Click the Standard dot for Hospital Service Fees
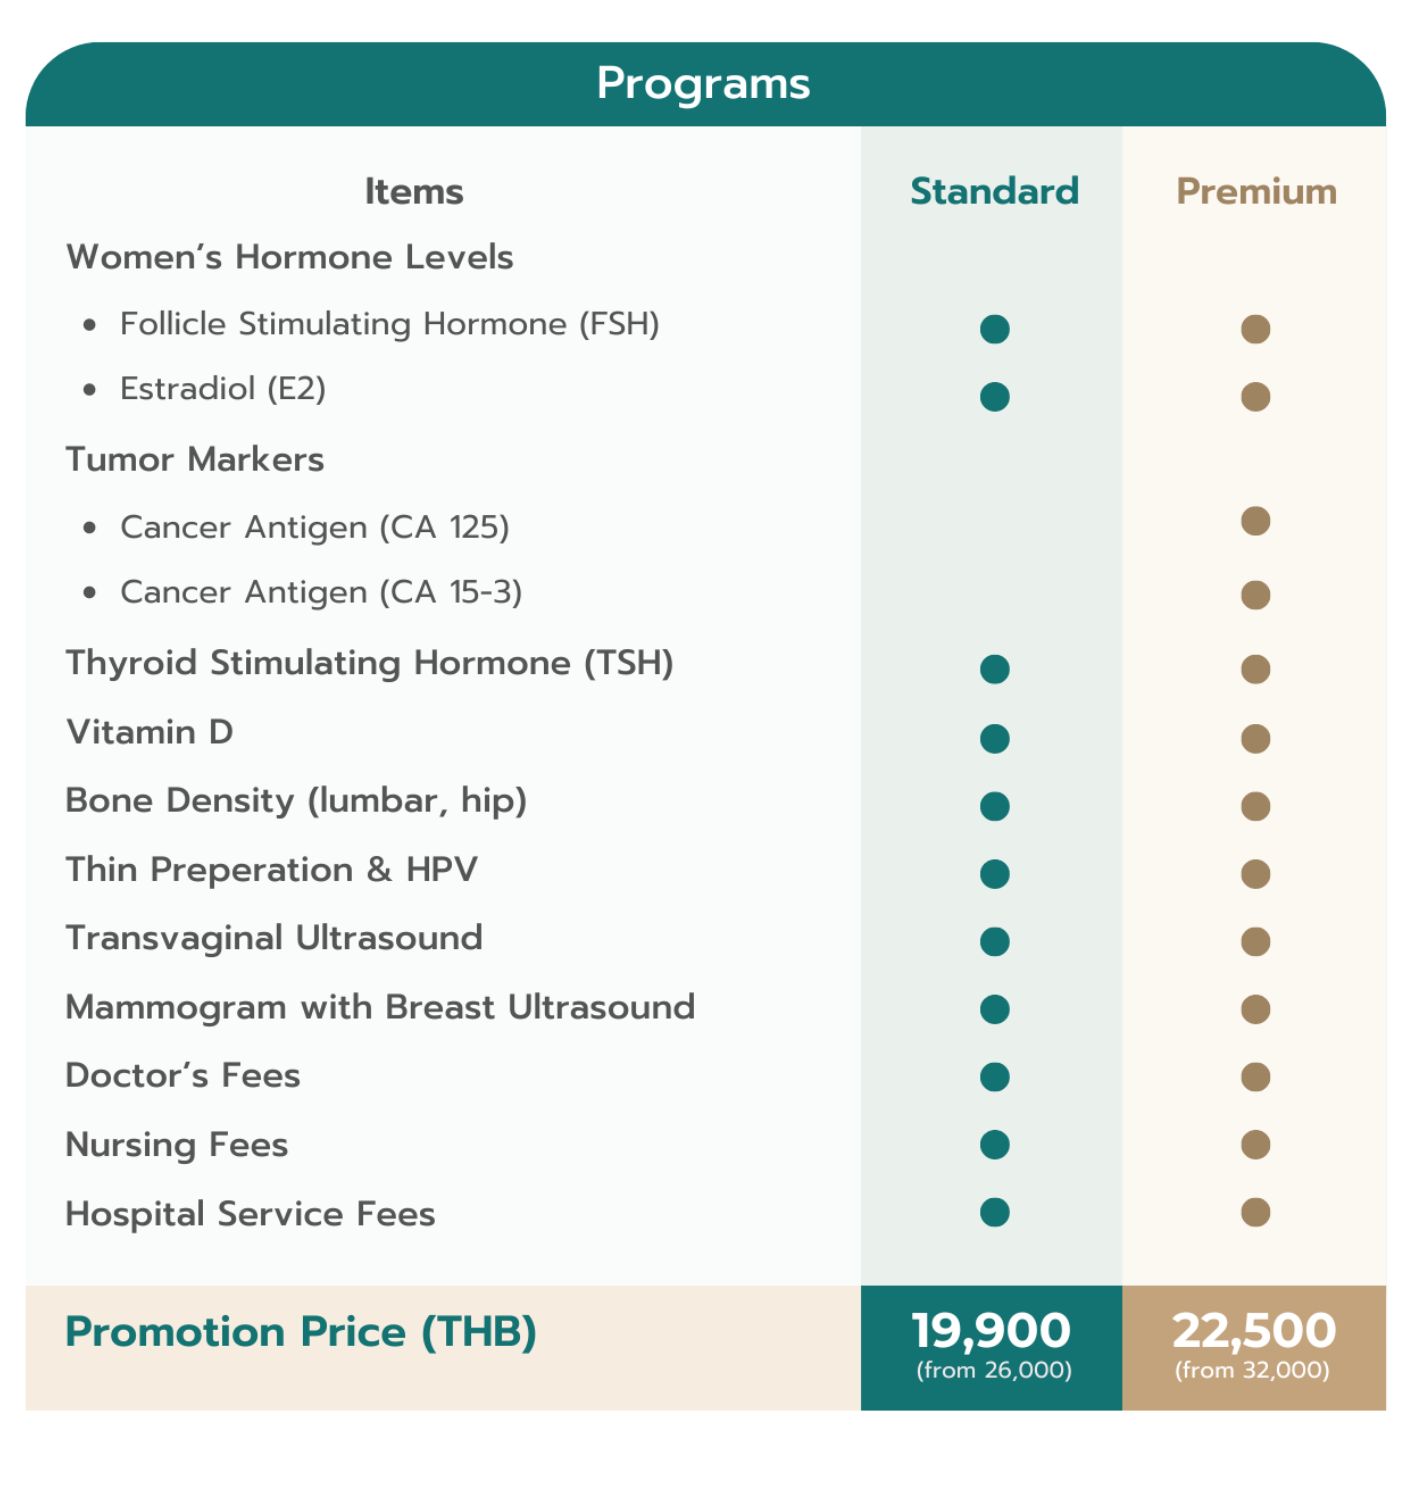 994,1212
